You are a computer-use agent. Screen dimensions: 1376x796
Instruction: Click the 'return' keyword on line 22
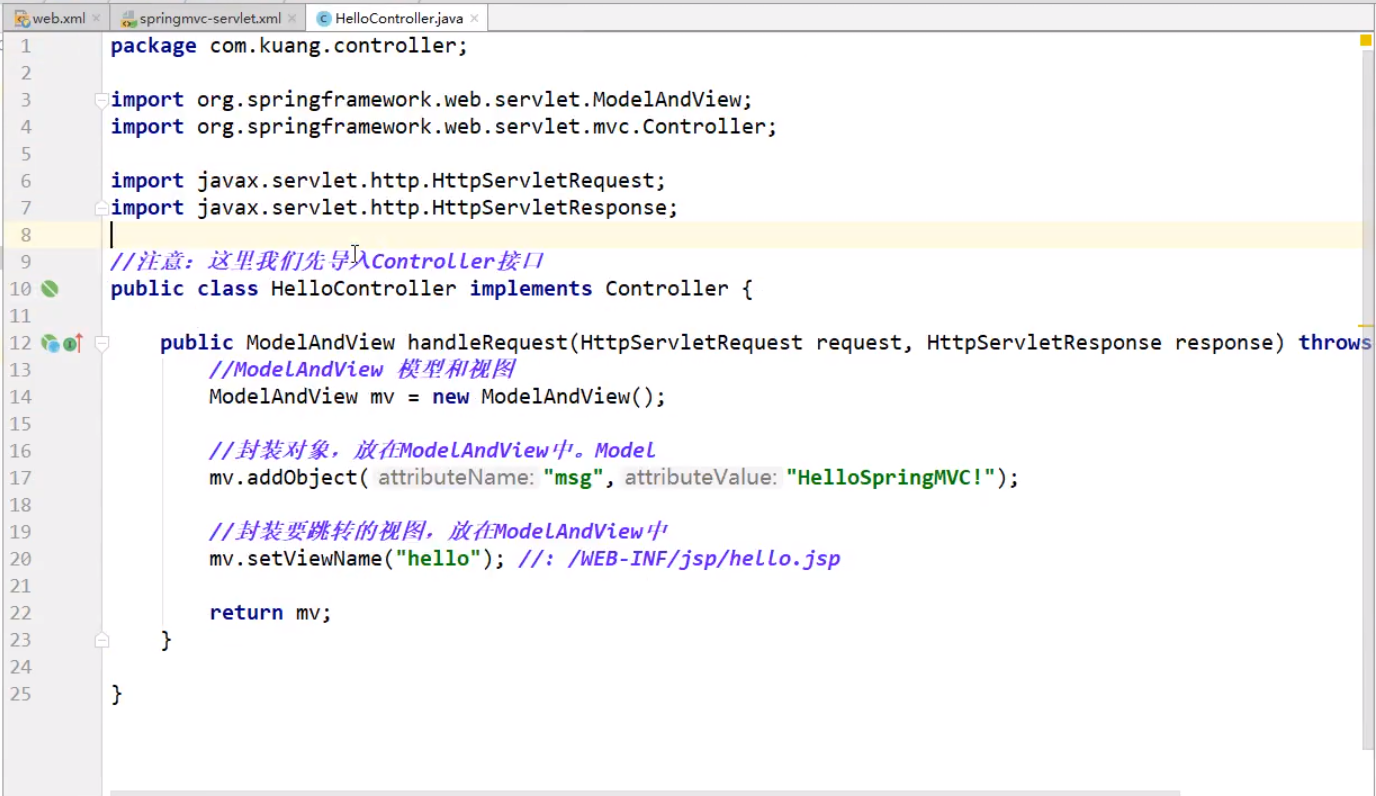click(x=246, y=613)
